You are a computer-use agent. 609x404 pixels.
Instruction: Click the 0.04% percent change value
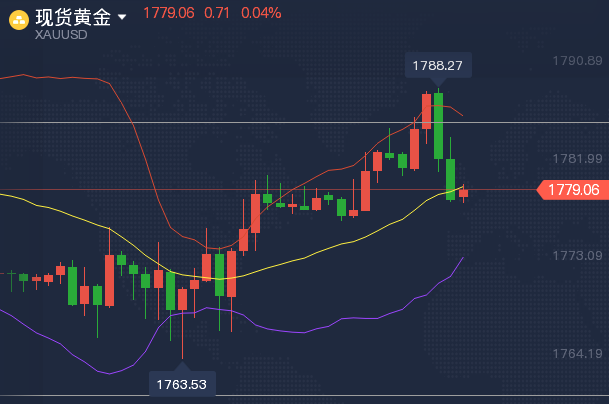(x=261, y=13)
